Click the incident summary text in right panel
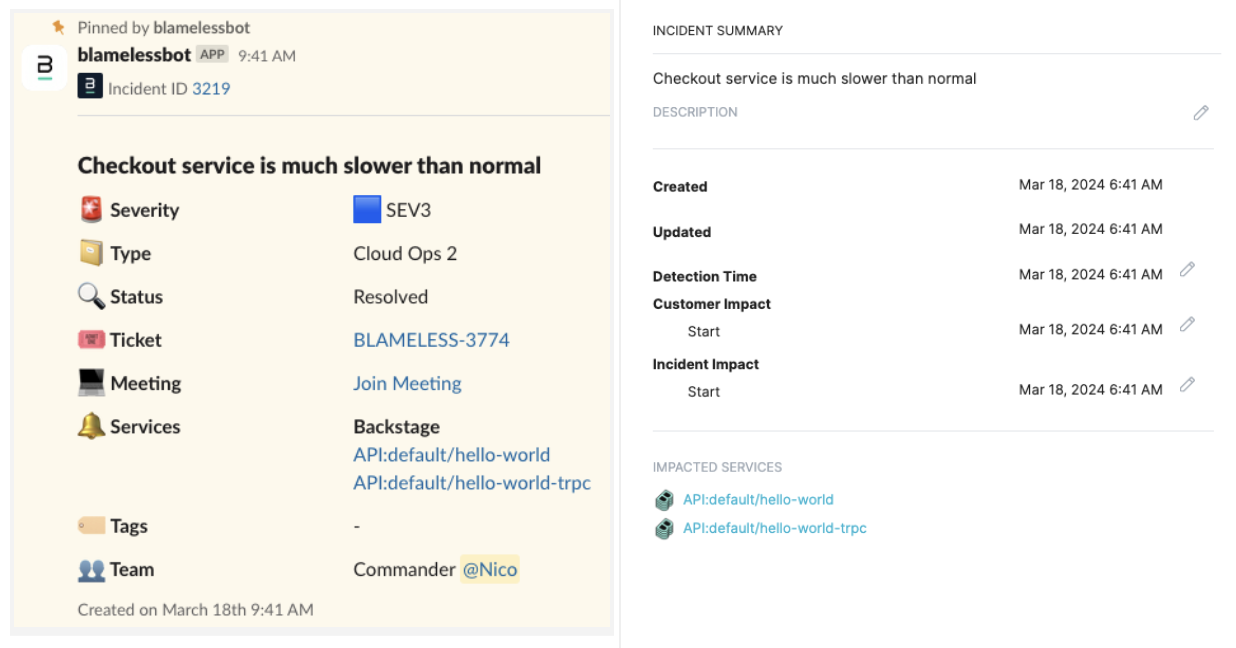 (x=815, y=78)
